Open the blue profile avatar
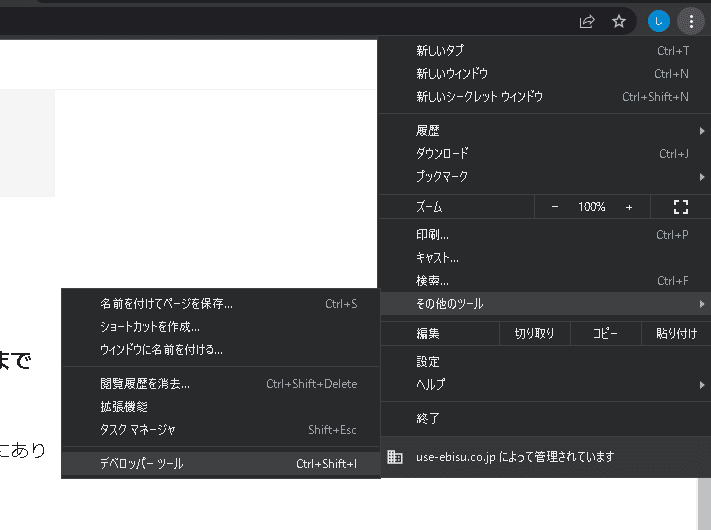 pyautogui.click(x=658, y=21)
